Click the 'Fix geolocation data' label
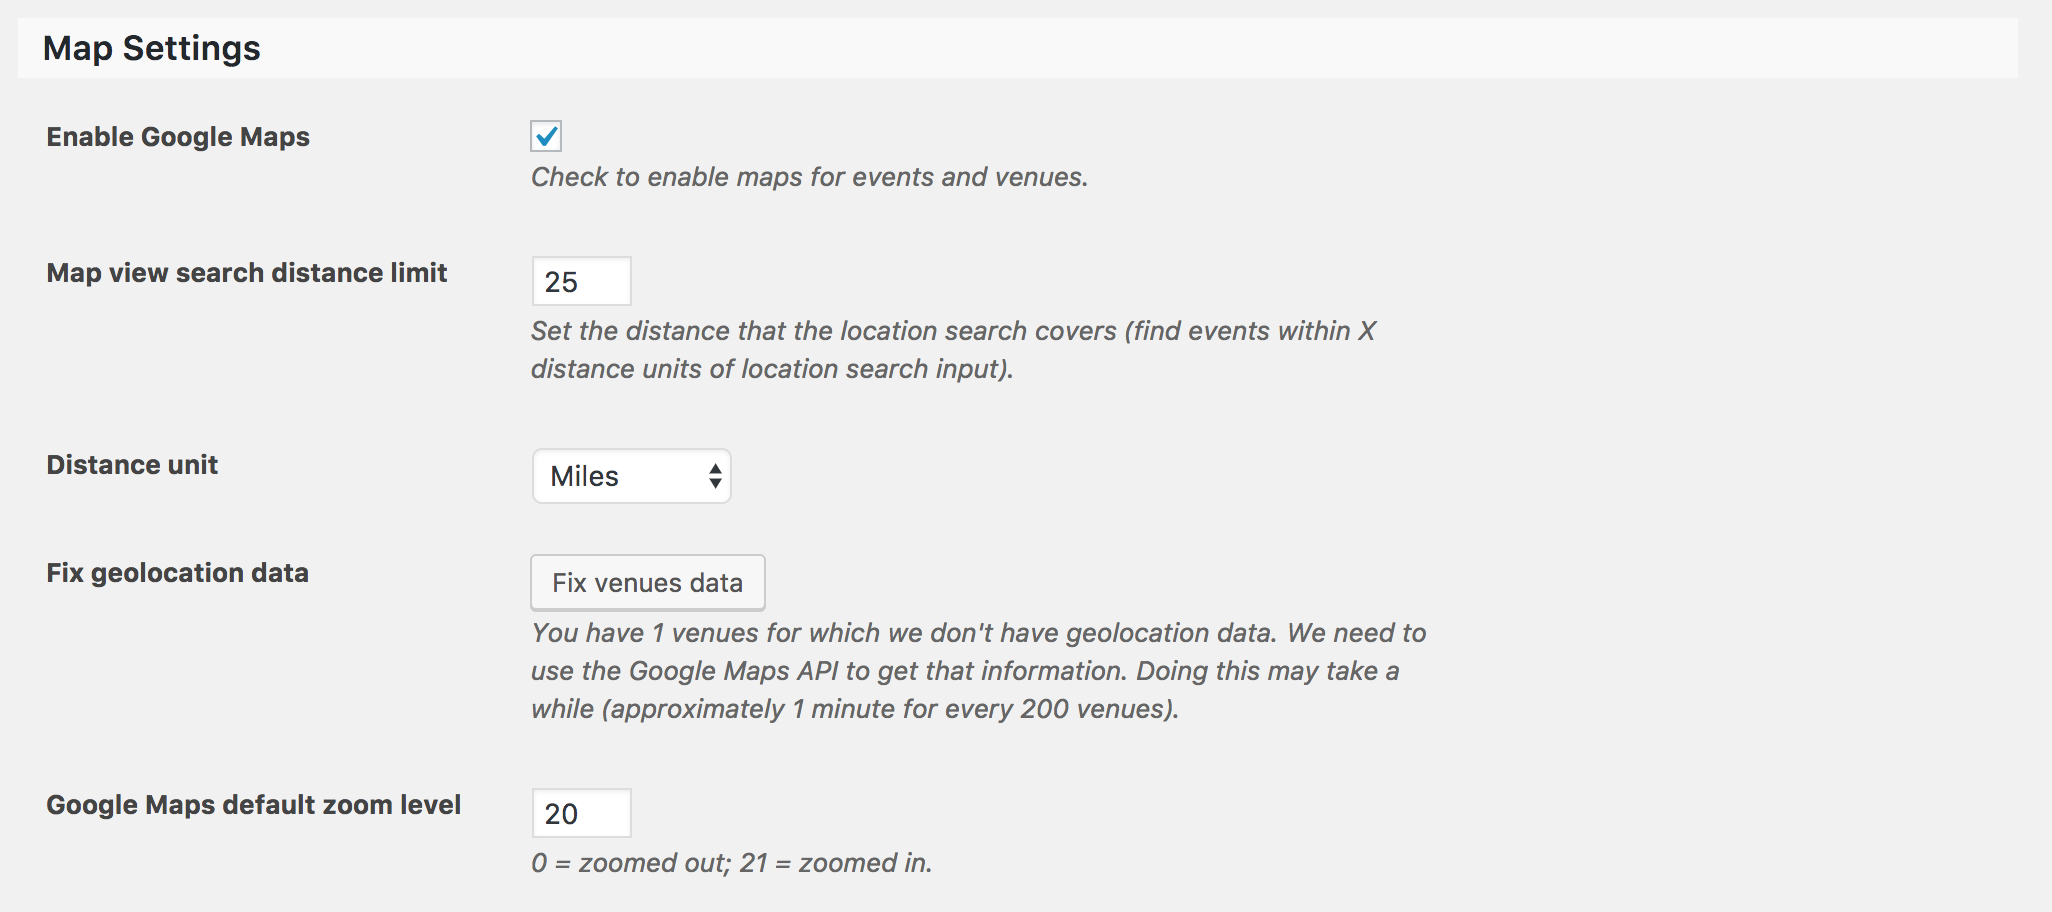 pyautogui.click(x=177, y=573)
